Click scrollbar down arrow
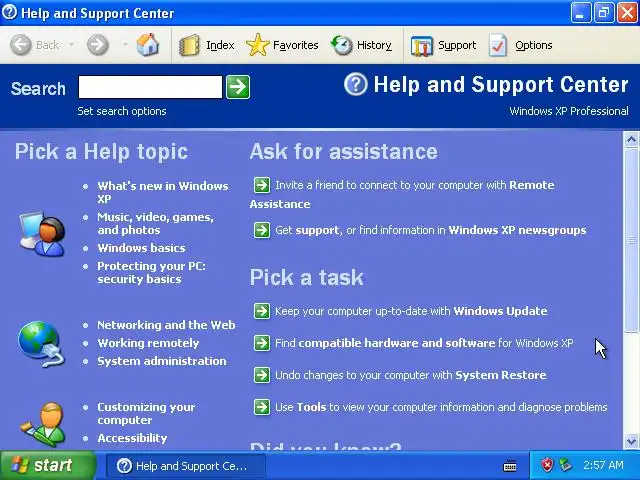Screen dimensions: 640x480 [631, 441]
